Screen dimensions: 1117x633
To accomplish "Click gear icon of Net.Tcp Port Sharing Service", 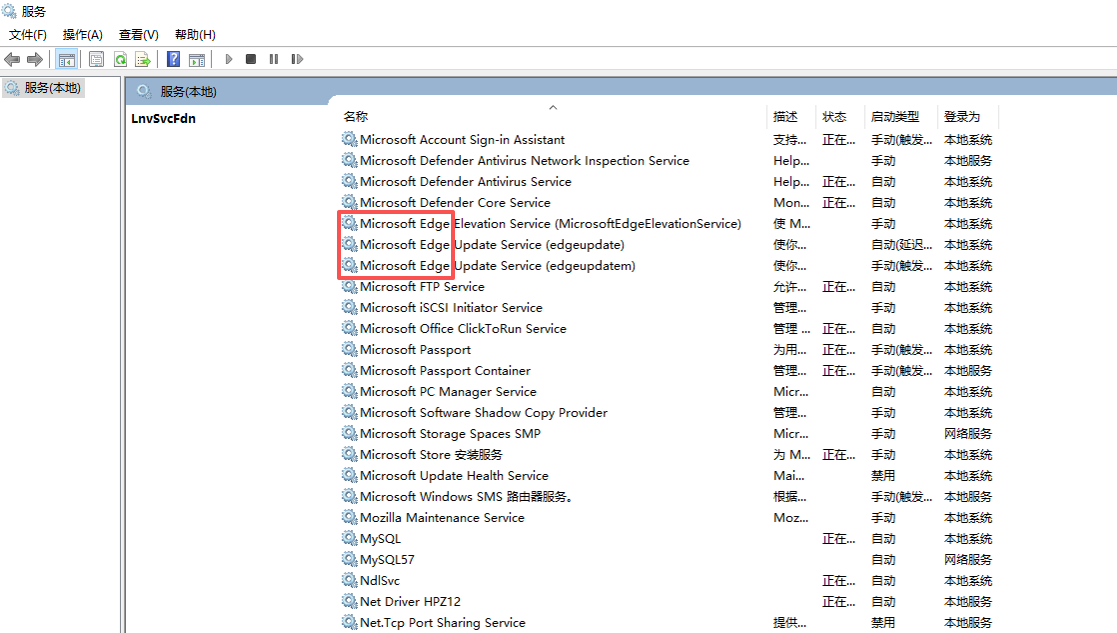I will pyautogui.click(x=349, y=622).
